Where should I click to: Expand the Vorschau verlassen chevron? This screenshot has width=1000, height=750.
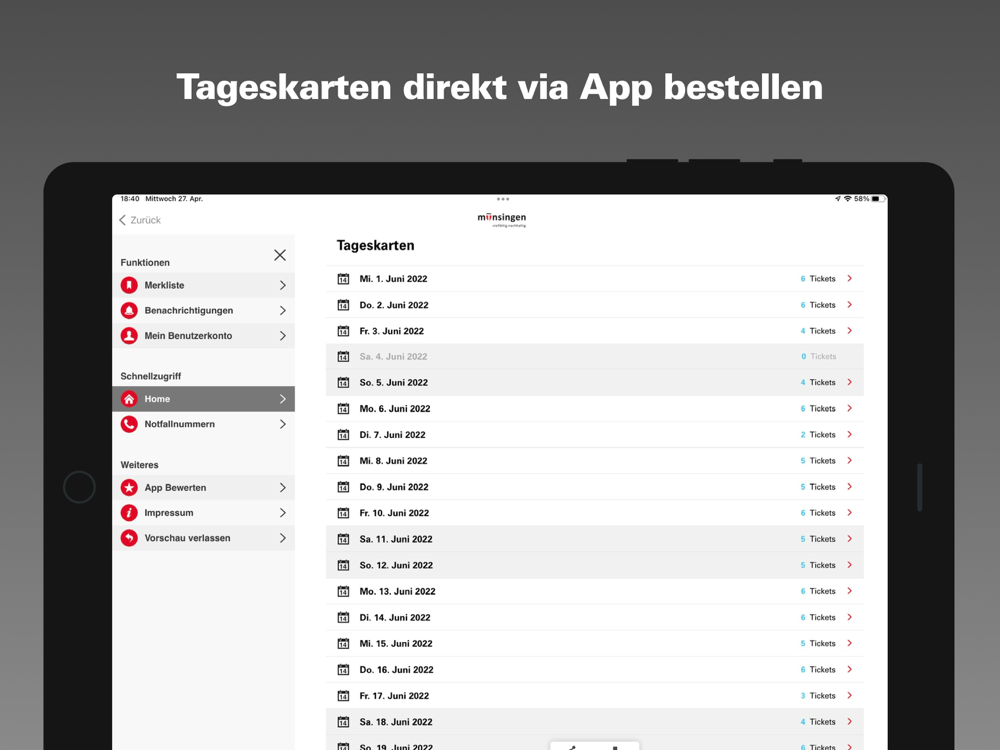(283, 538)
